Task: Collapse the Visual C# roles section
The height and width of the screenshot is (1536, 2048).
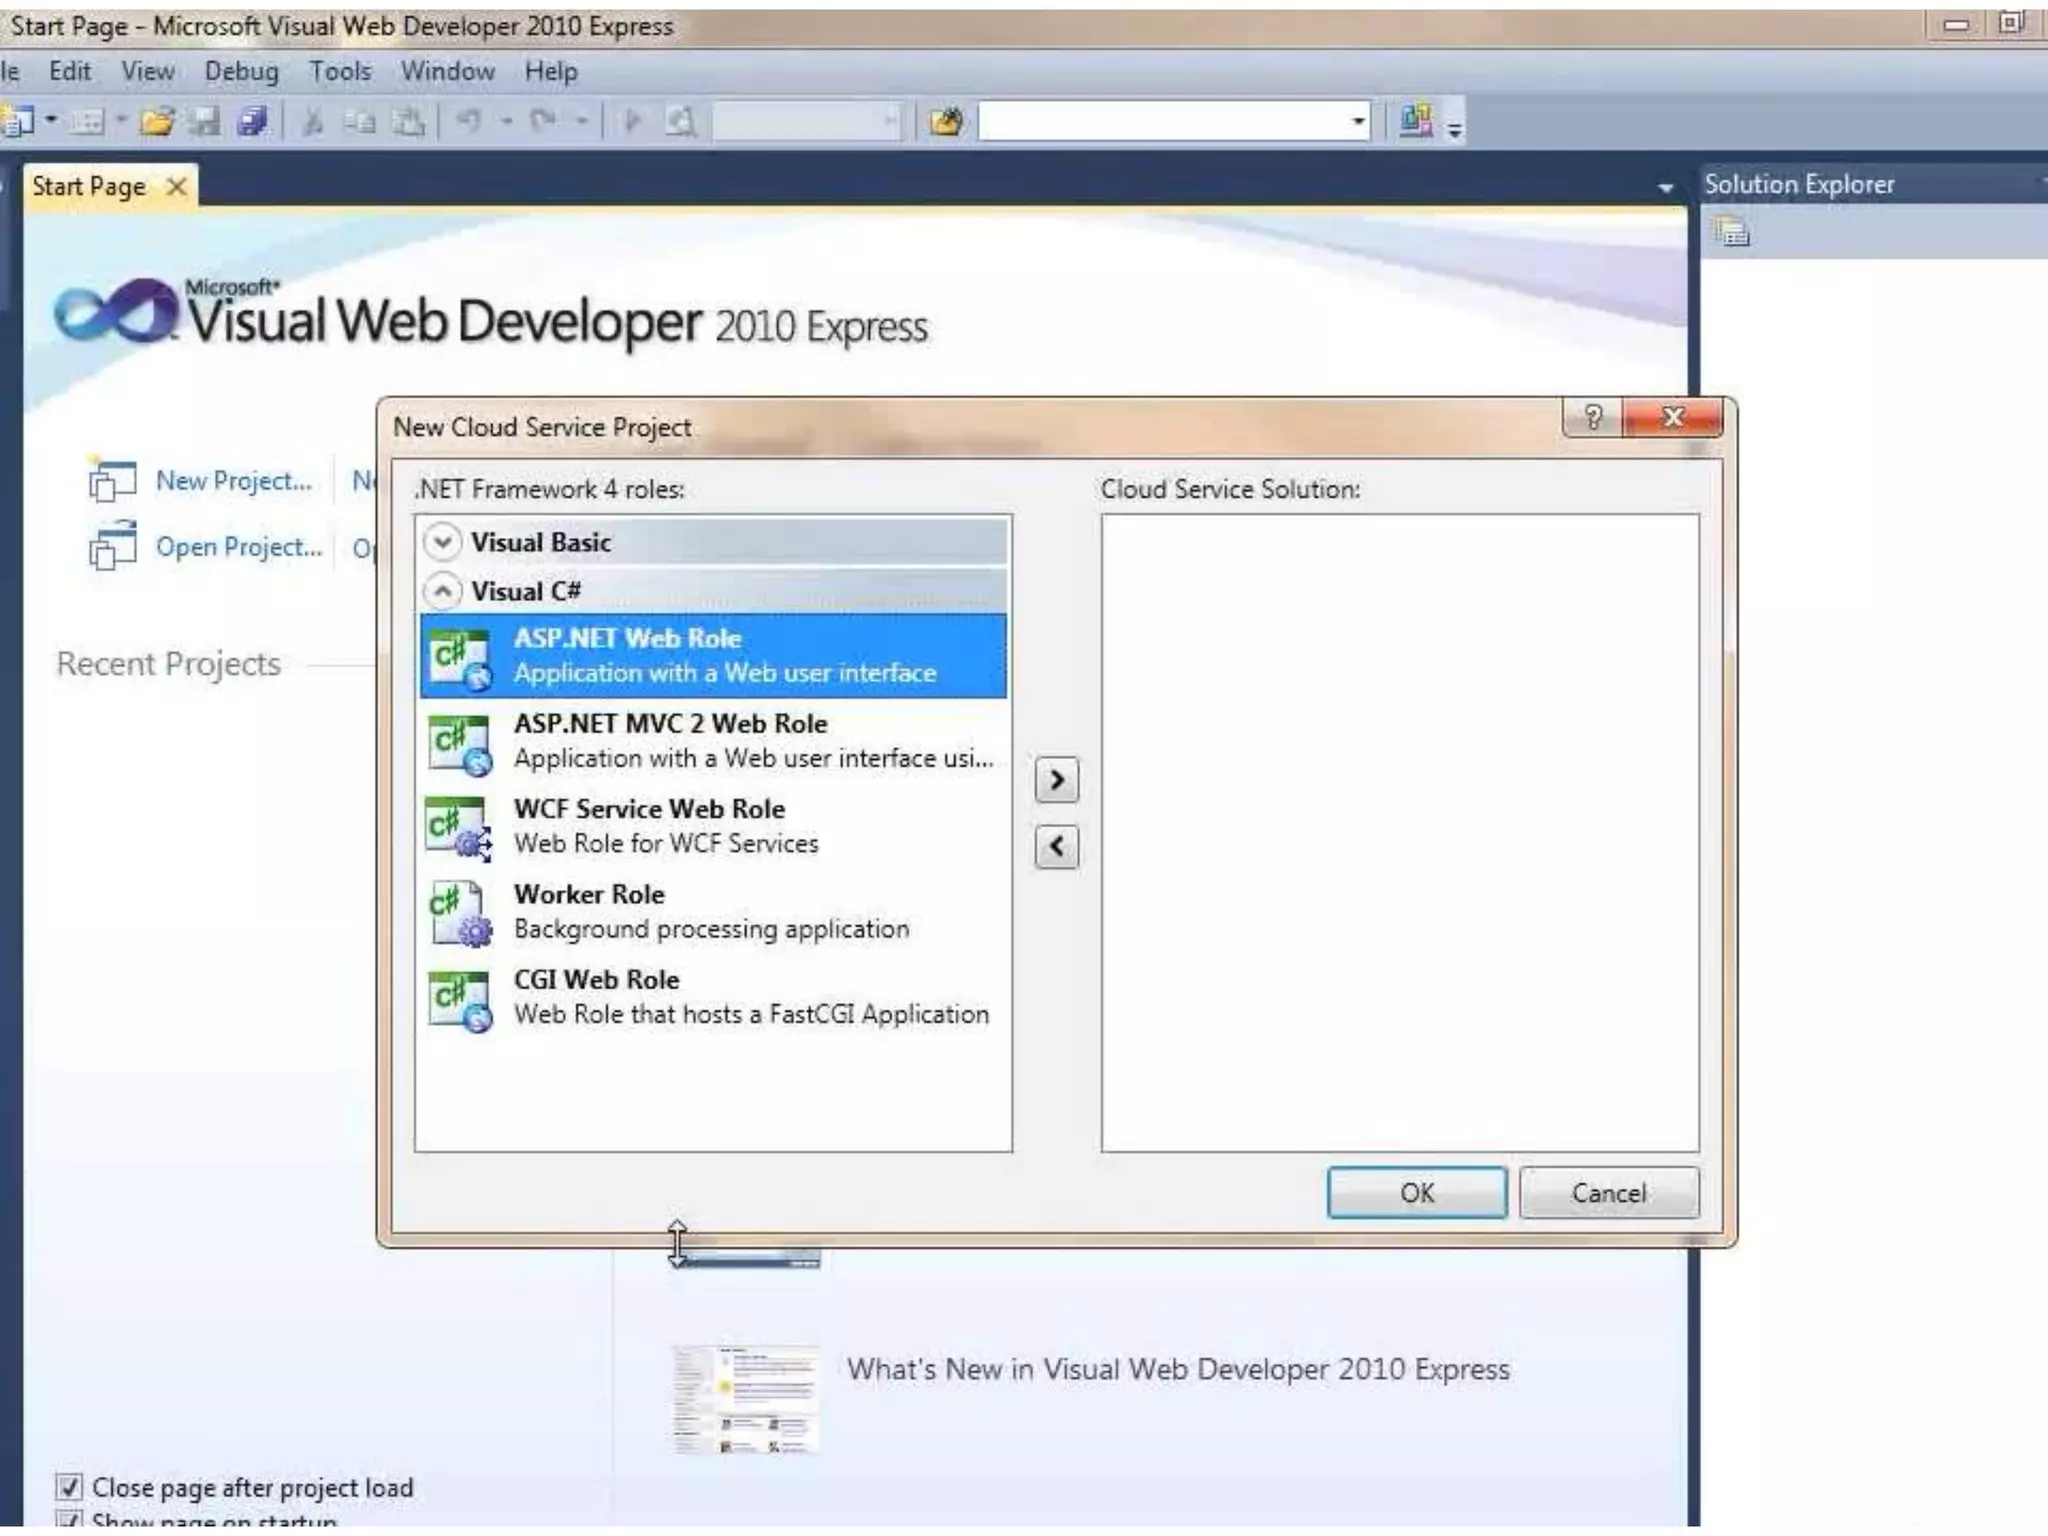Action: tap(442, 591)
